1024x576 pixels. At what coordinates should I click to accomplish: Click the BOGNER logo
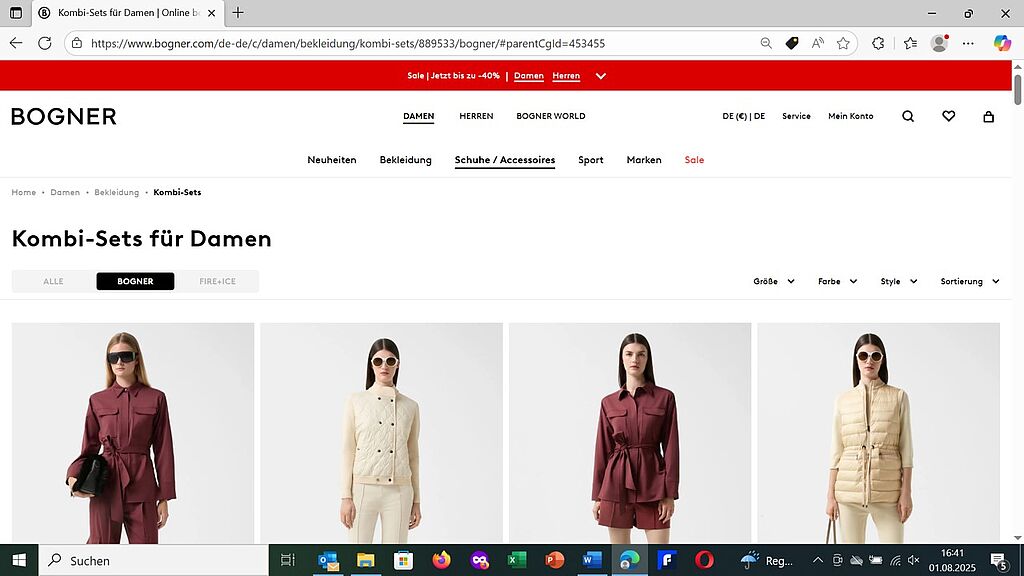[64, 116]
